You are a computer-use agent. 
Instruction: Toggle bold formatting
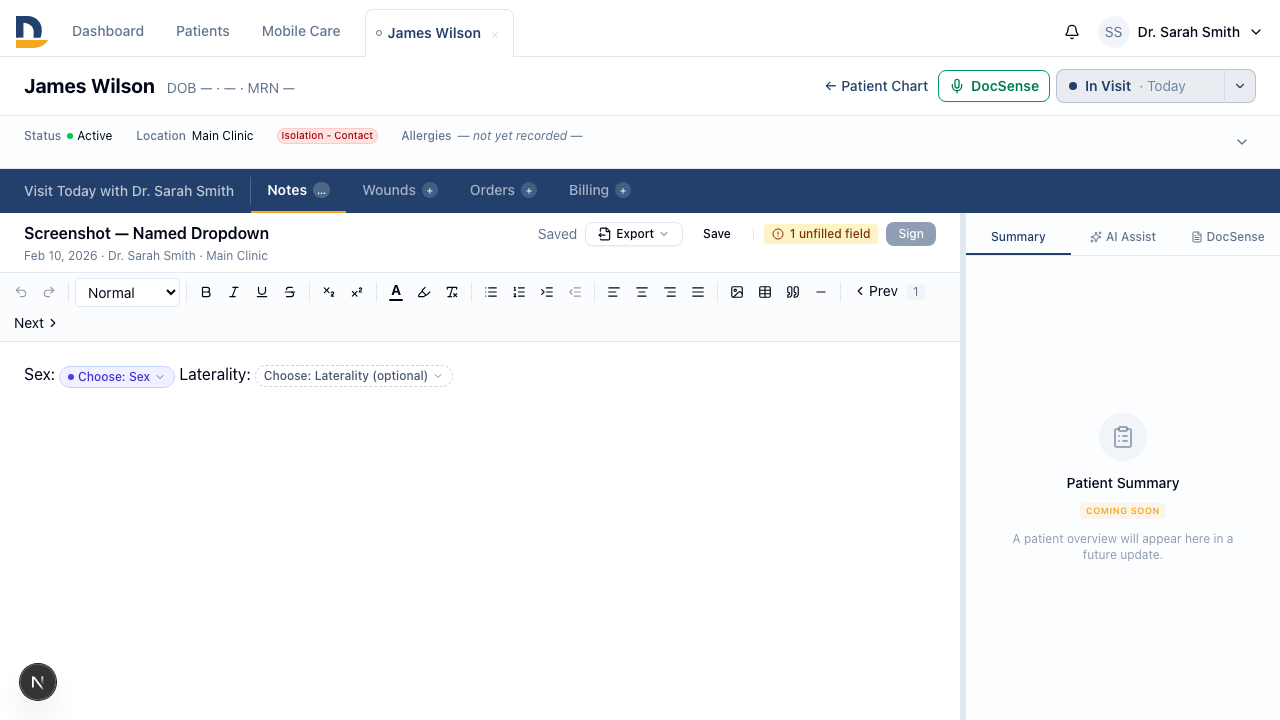point(206,292)
